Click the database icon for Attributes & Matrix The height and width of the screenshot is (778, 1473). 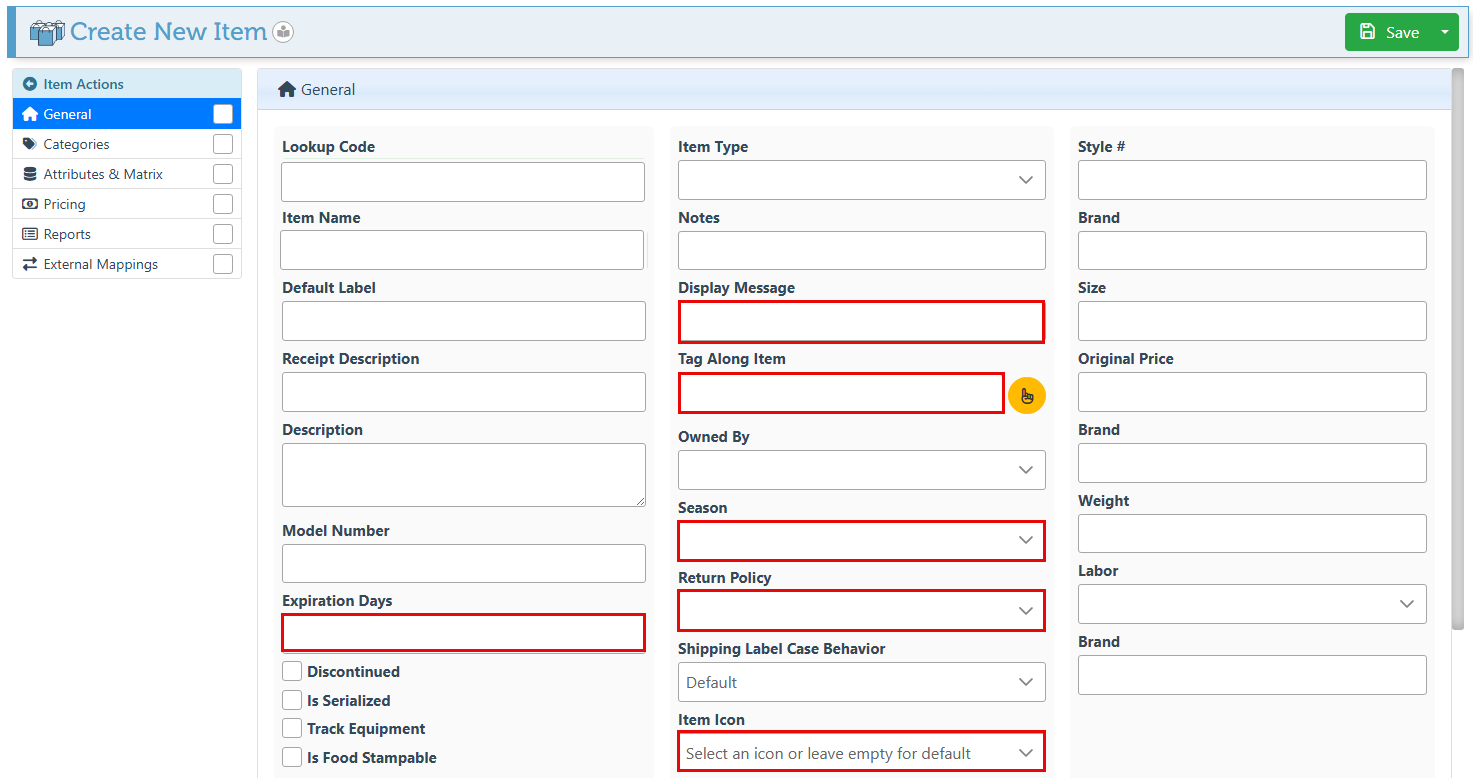29,174
